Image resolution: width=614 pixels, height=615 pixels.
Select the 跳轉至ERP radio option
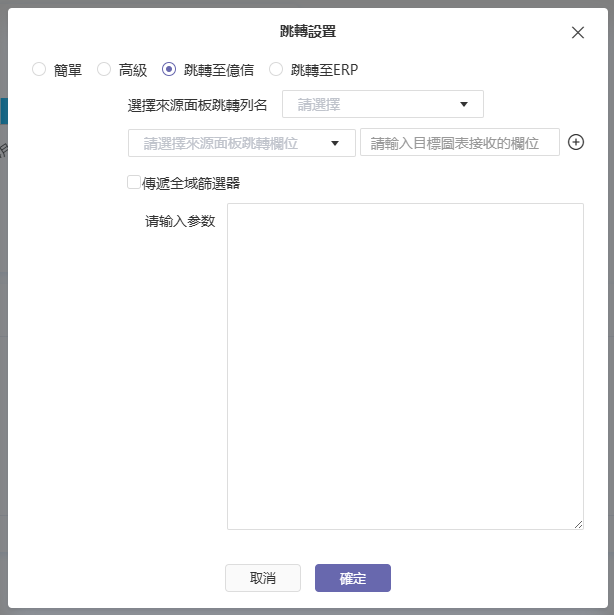click(276, 69)
